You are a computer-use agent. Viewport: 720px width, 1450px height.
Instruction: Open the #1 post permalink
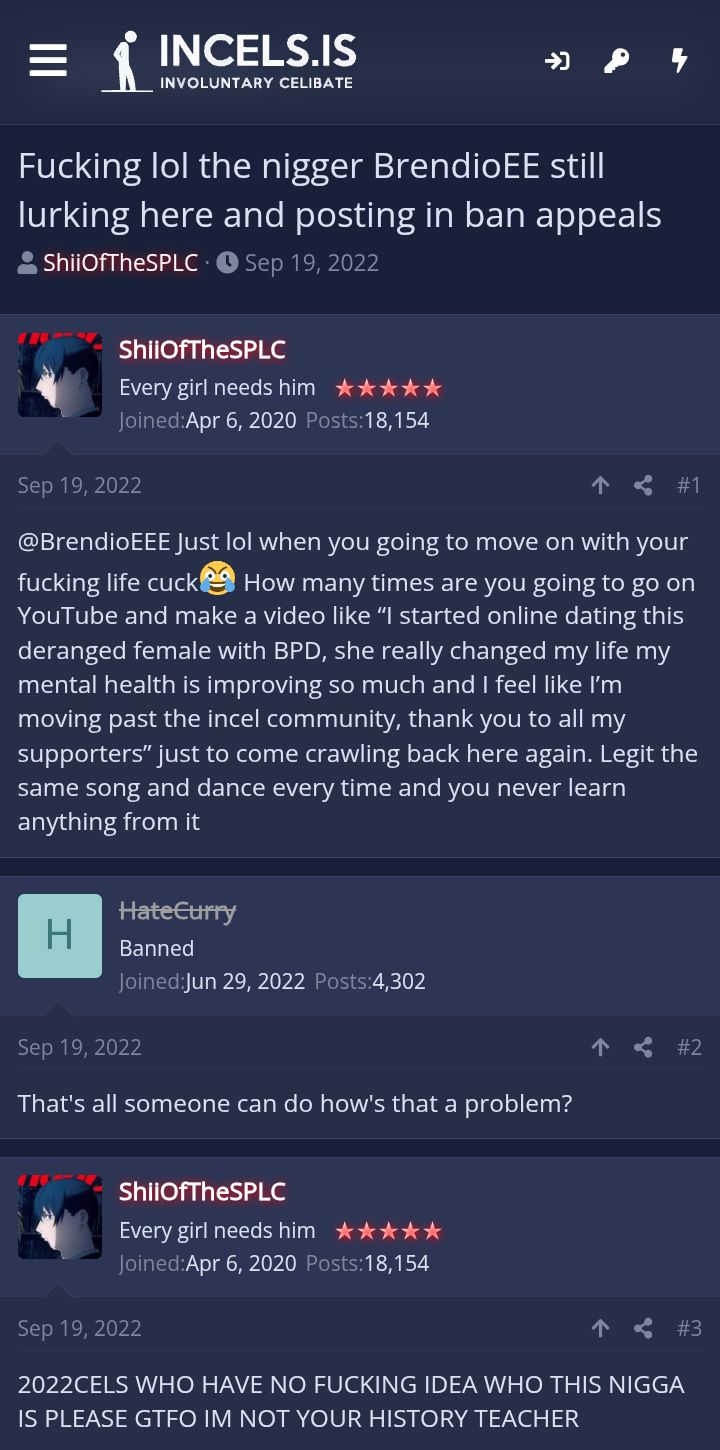pyautogui.click(x=689, y=486)
